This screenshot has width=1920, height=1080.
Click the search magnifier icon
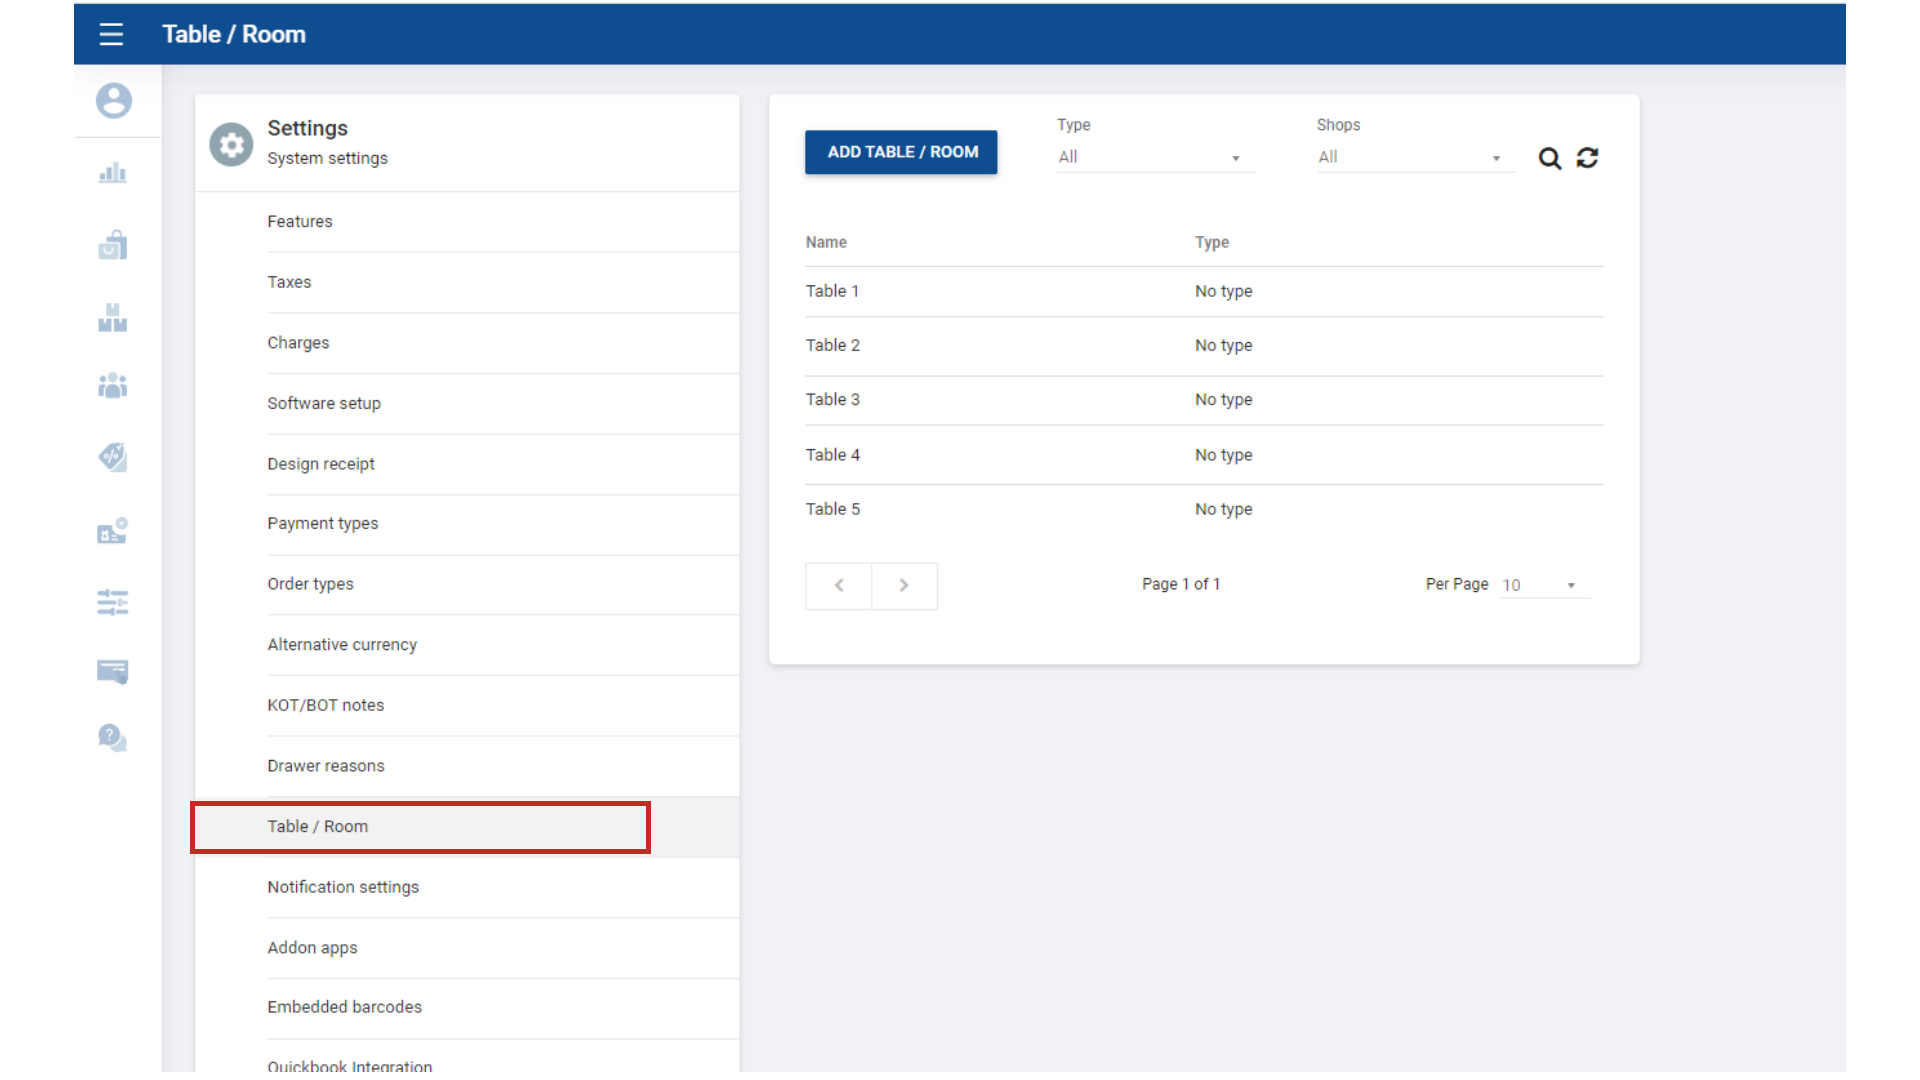(1549, 158)
